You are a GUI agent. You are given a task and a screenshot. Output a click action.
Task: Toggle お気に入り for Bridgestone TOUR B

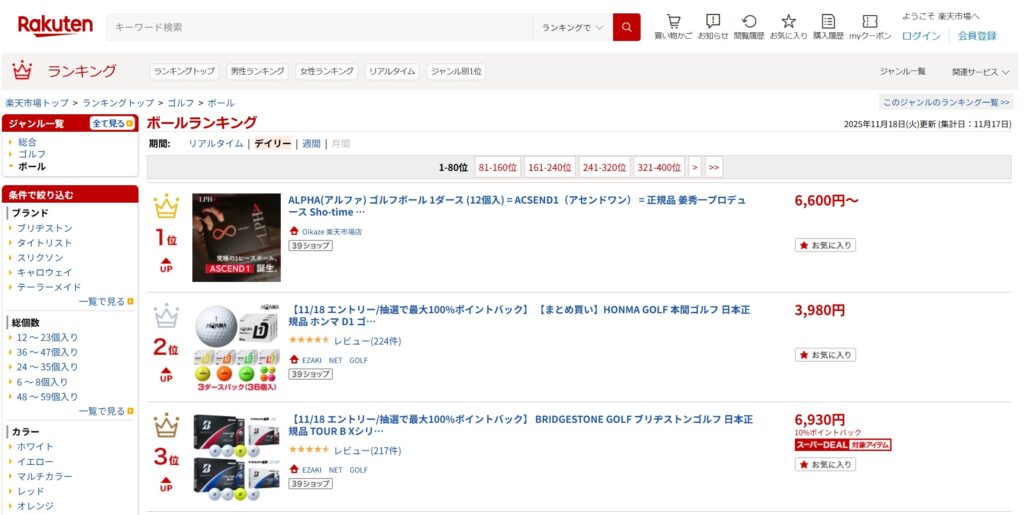coord(825,465)
